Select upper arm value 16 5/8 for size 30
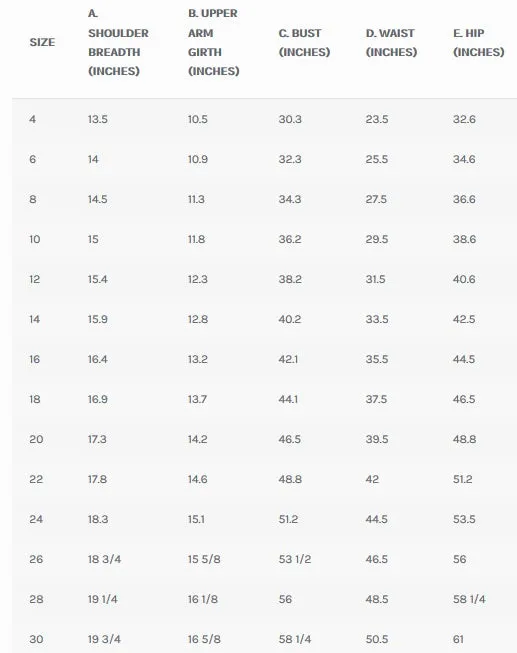 (204, 639)
